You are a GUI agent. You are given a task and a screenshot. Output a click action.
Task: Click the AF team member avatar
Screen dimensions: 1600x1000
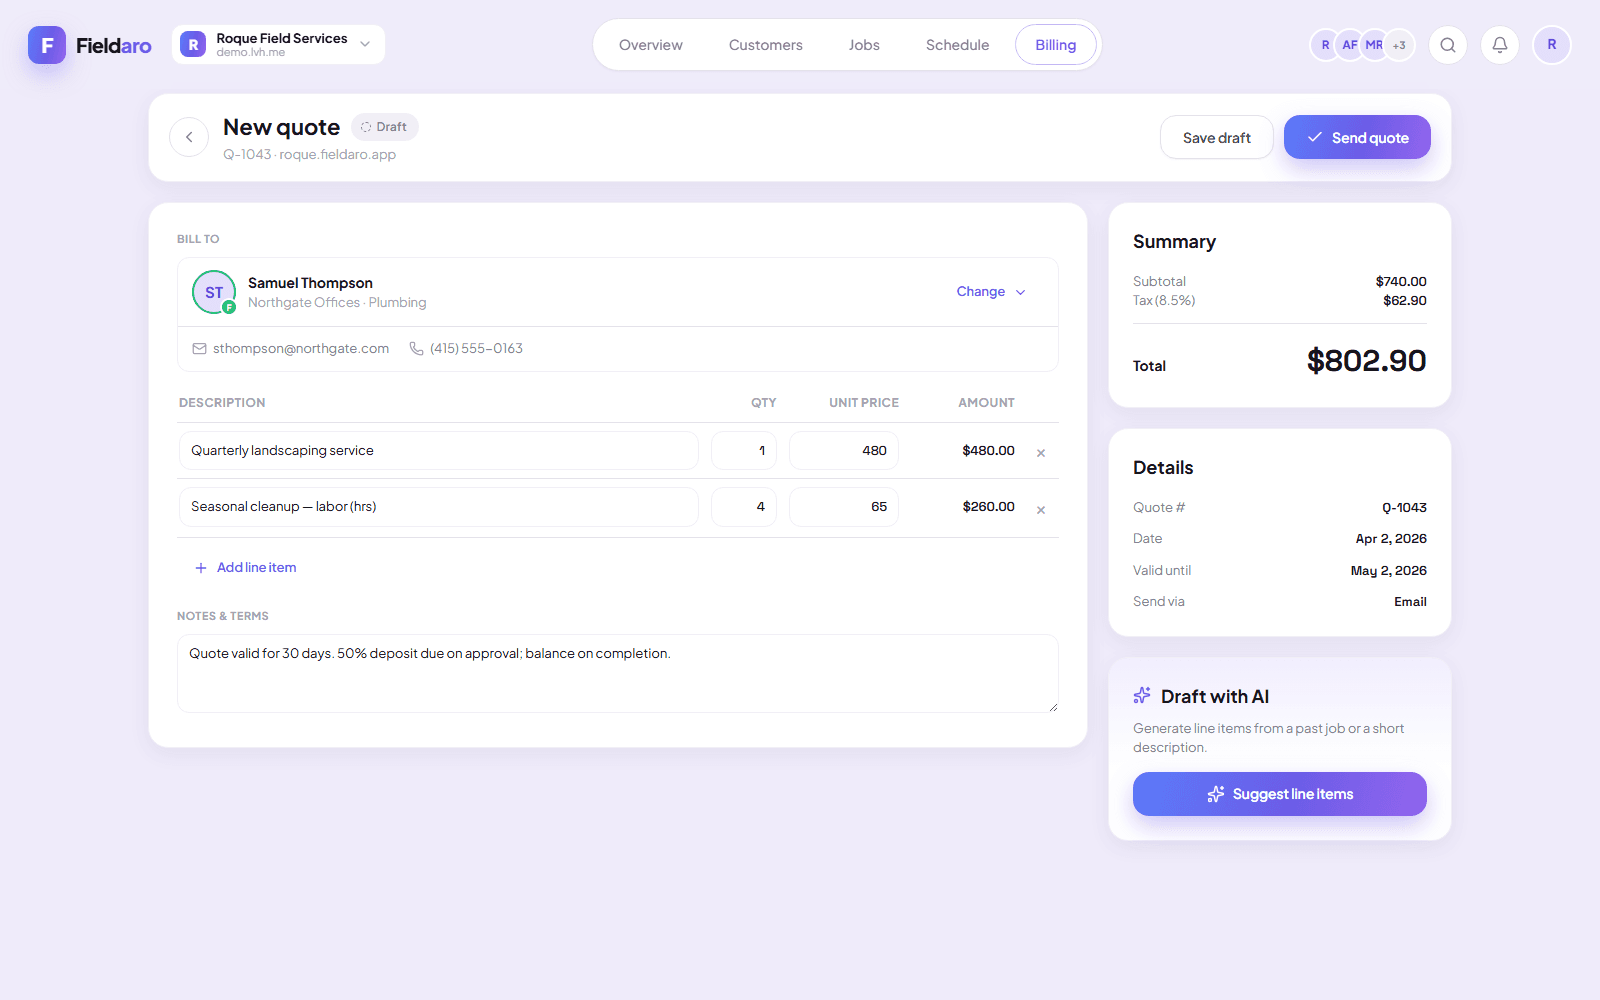tap(1350, 45)
